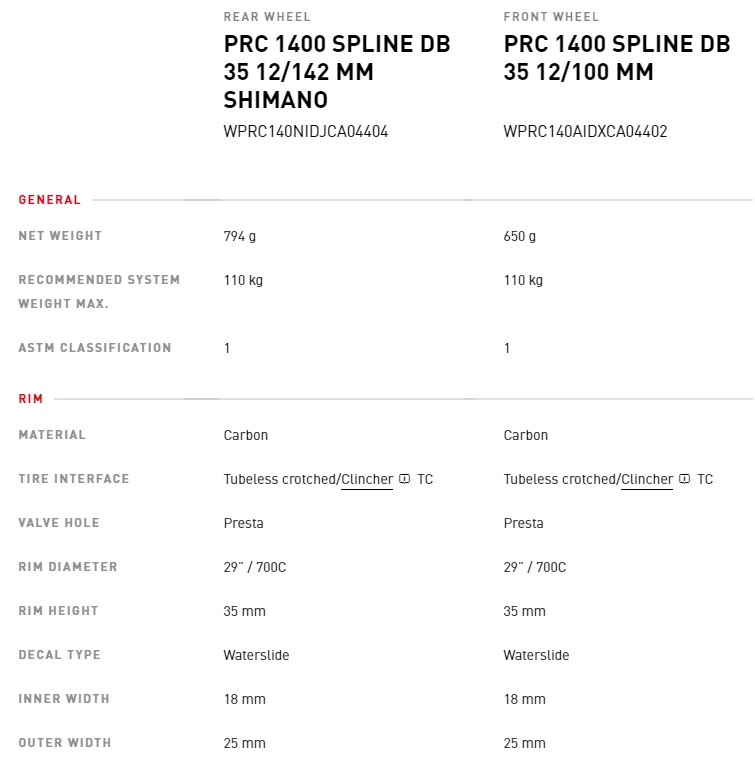
Task: Click the TIRE INTERFACE row label
Action: (74, 479)
